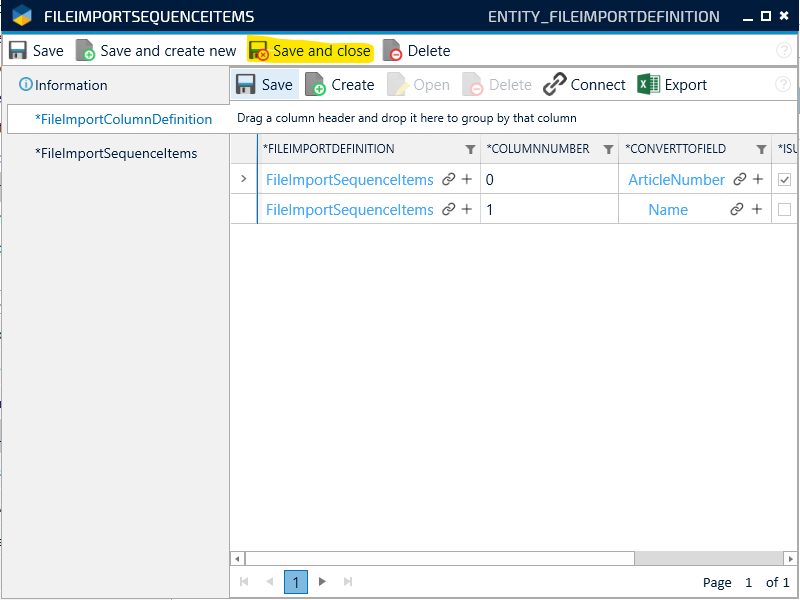Open filter for COLUMNNUMBER column
This screenshot has width=800, height=600.
tap(607, 150)
